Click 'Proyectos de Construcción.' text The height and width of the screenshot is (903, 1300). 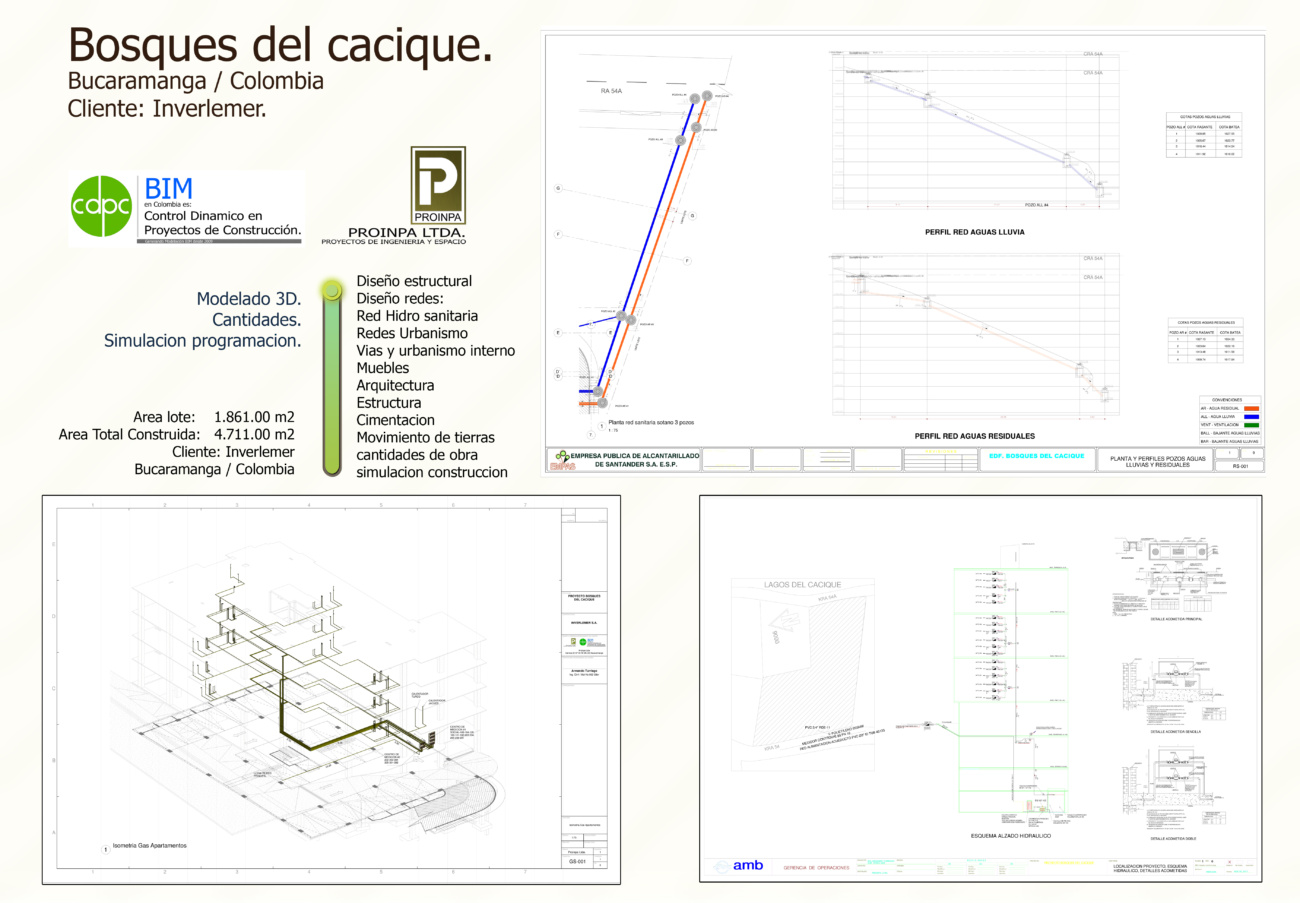(x=222, y=231)
